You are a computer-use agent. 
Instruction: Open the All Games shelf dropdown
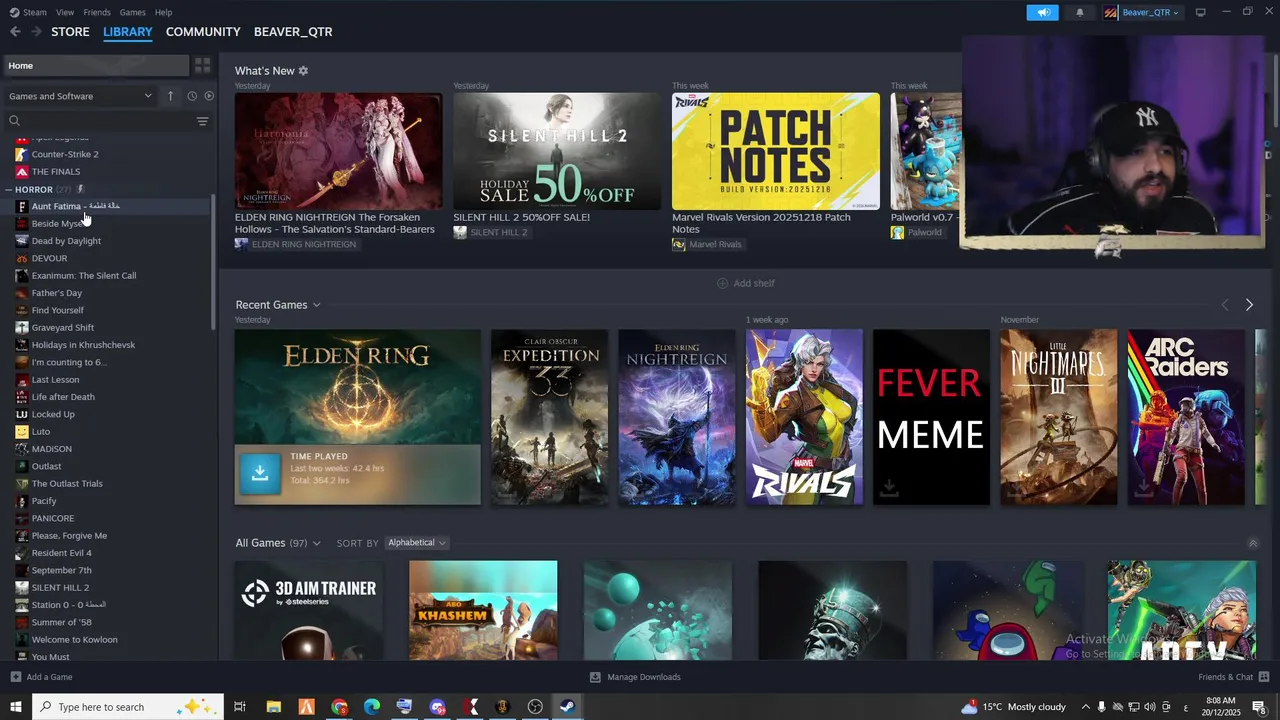point(316,543)
